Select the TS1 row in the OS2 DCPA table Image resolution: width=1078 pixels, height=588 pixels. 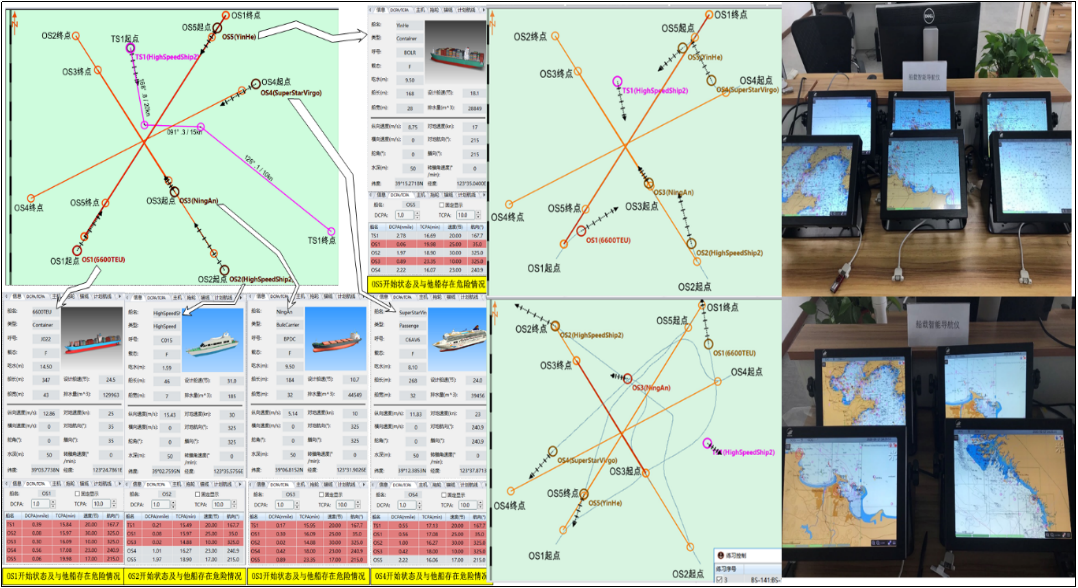(182, 523)
